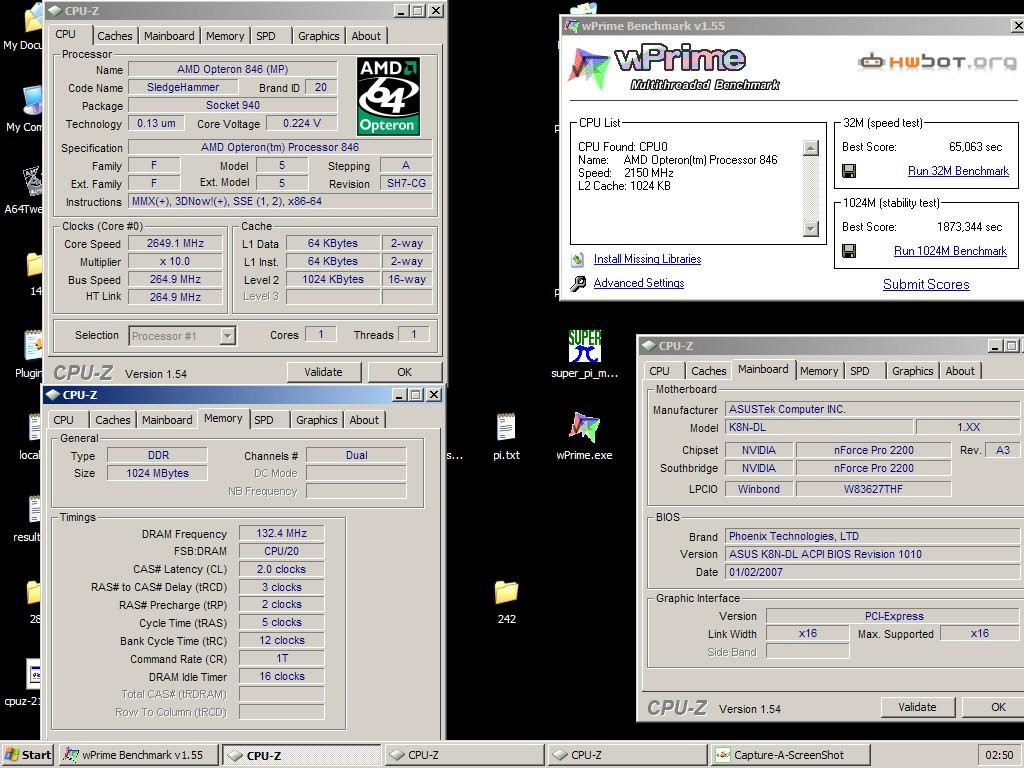Image resolution: width=1024 pixels, height=768 pixels.
Task: Switch to Capture-A-ScreenShot in taskbar
Action: pyautogui.click(x=790, y=755)
